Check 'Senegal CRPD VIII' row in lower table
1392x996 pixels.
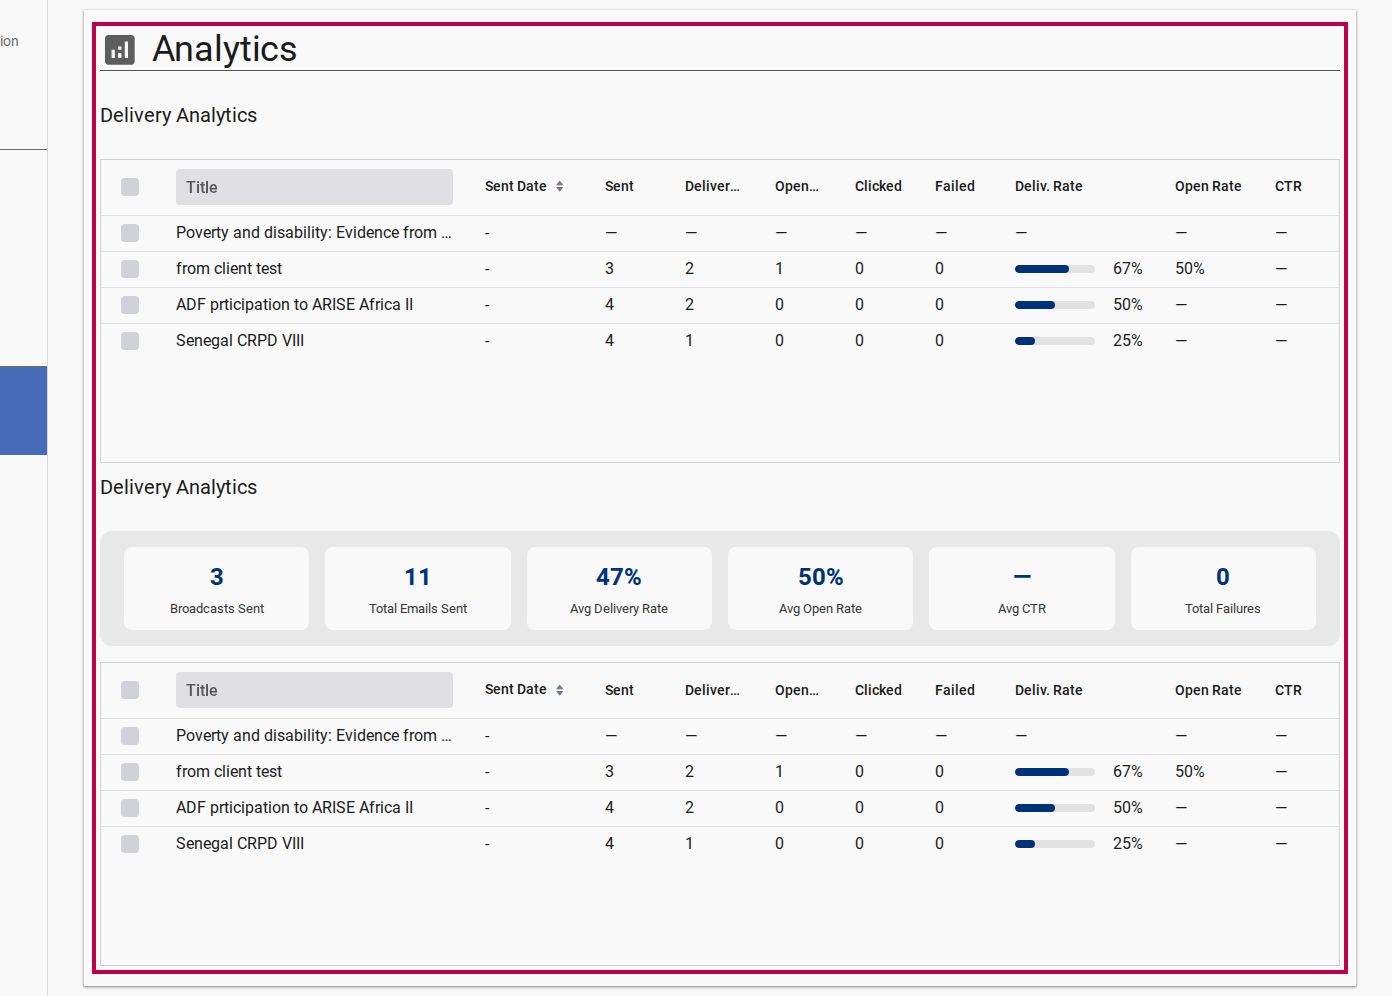[130, 844]
